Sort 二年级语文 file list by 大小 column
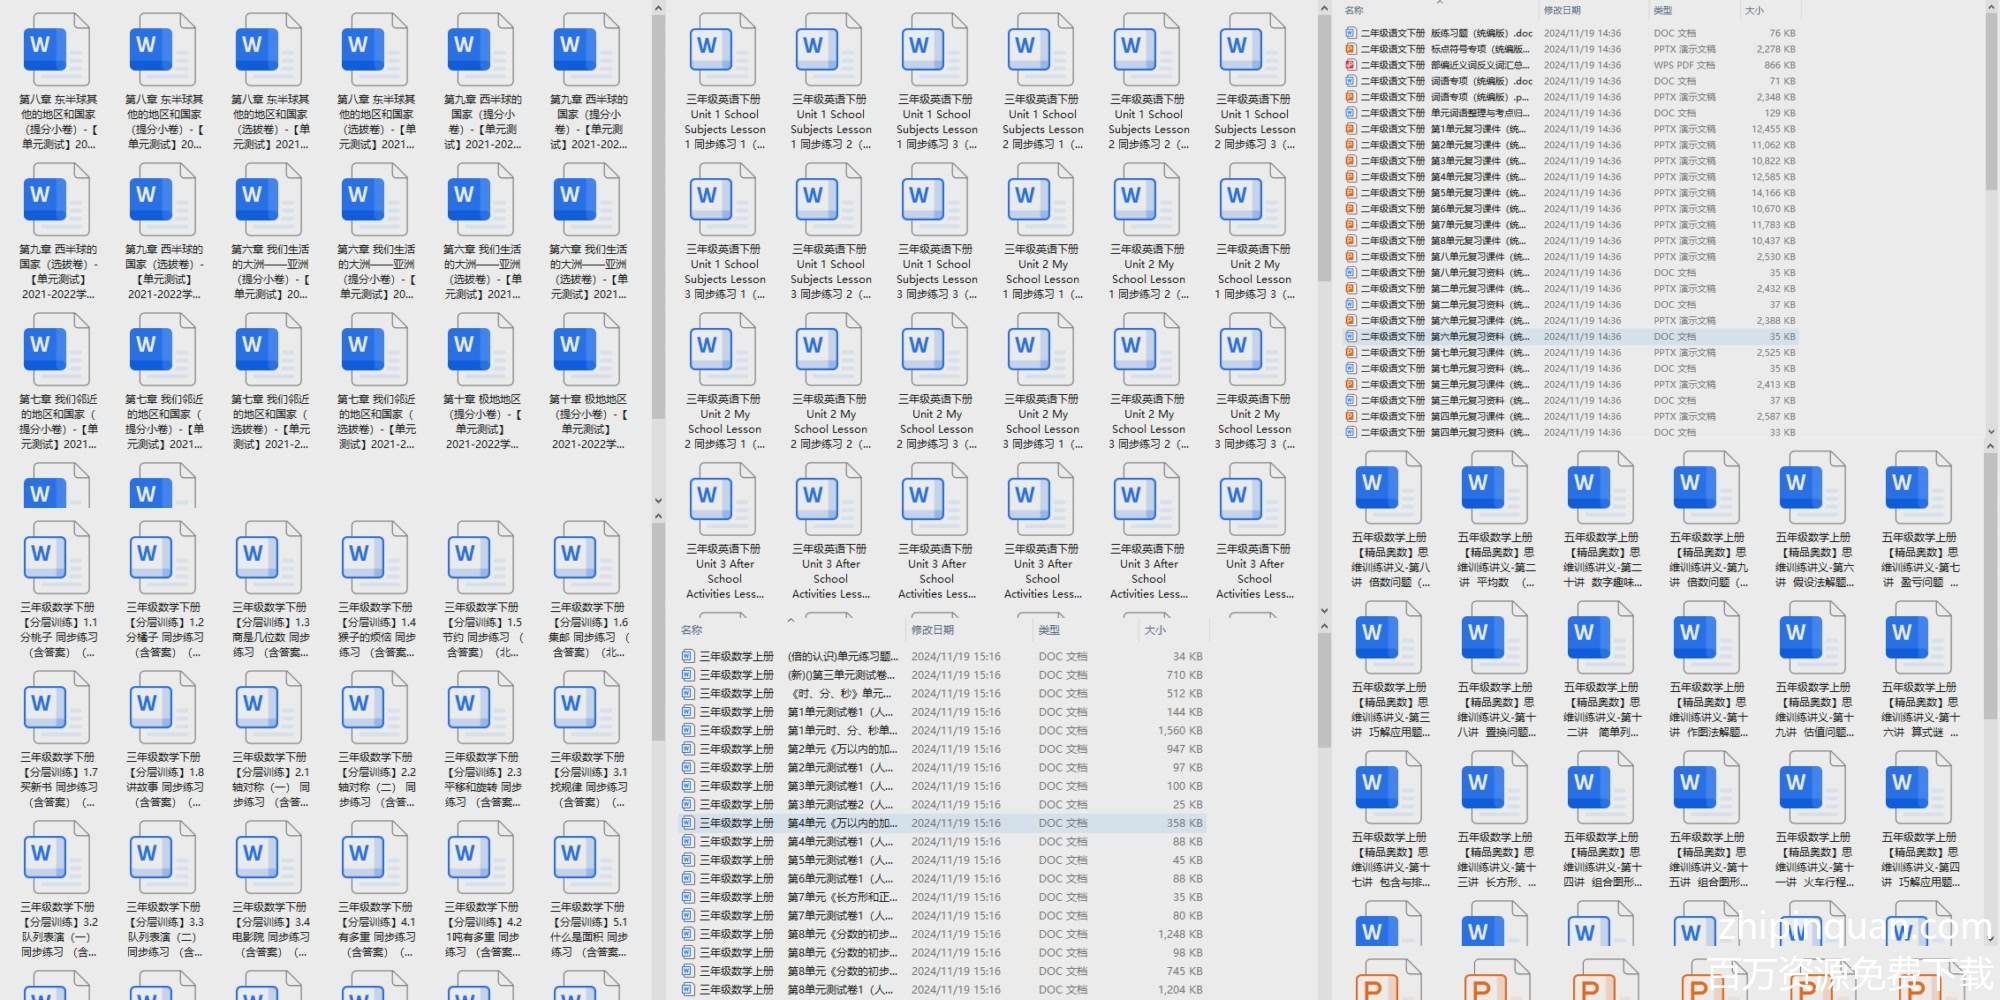 pos(1754,10)
